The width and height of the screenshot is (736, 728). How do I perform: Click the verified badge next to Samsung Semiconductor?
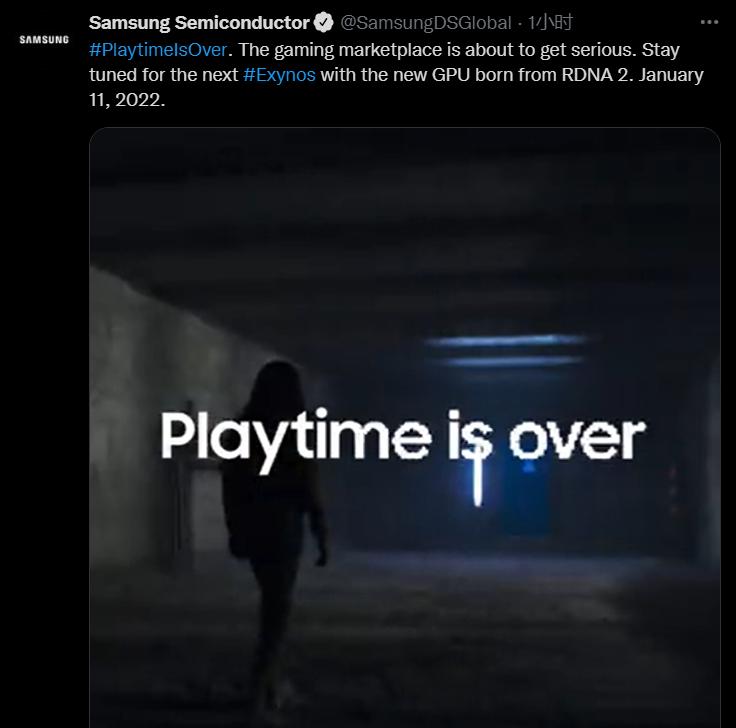(323, 23)
